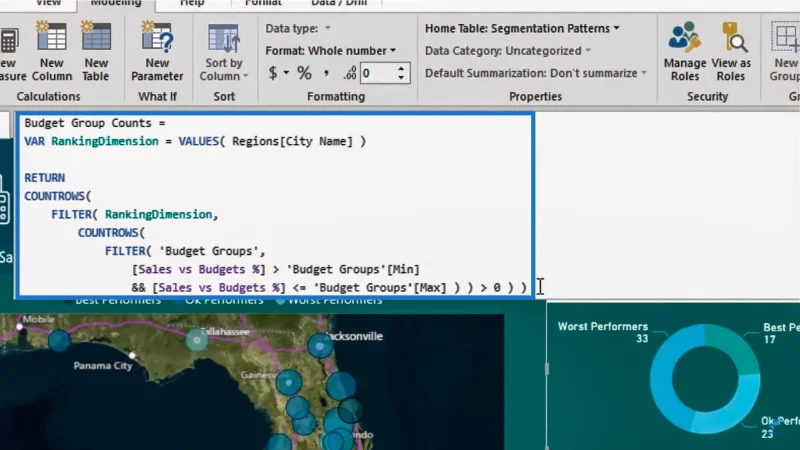Expand the Default Summarization dropdown
The height and width of the screenshot is (450, 800).
pos(536,73)
